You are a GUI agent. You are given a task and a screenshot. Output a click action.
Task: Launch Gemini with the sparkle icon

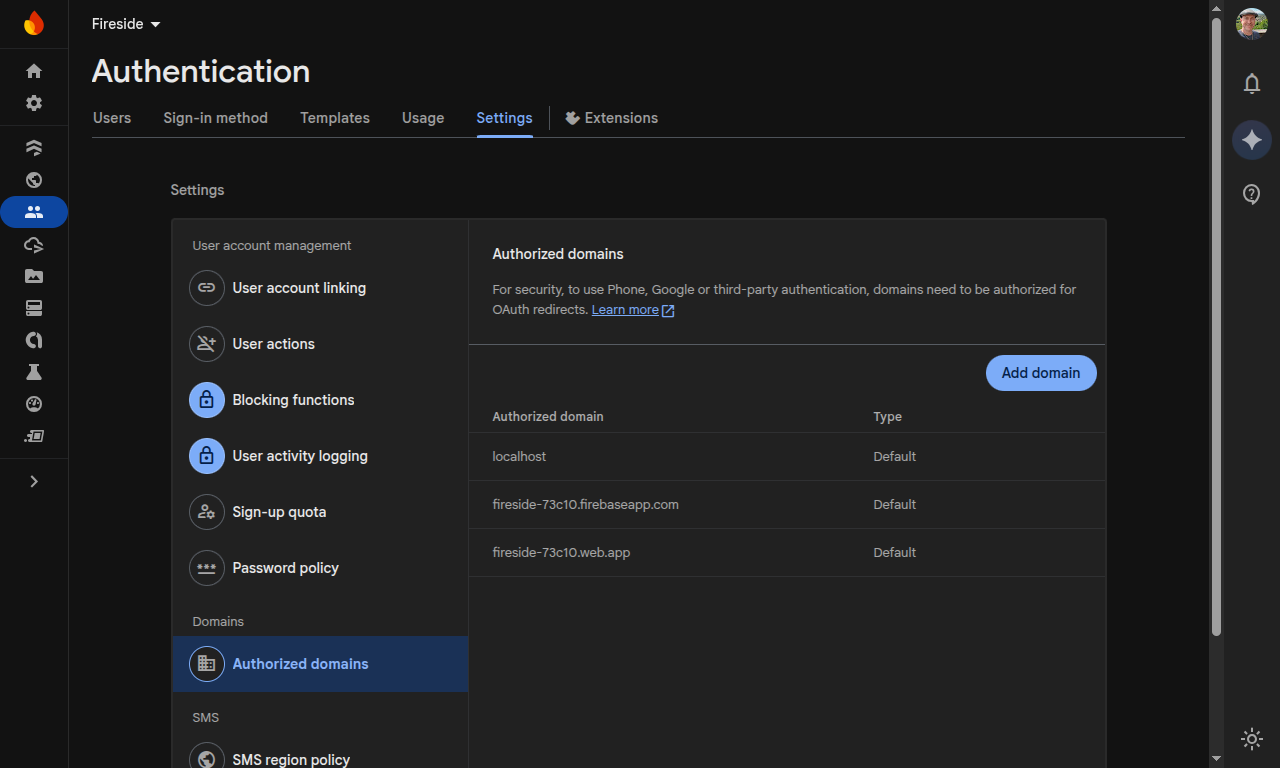[x=1251, y=139]
